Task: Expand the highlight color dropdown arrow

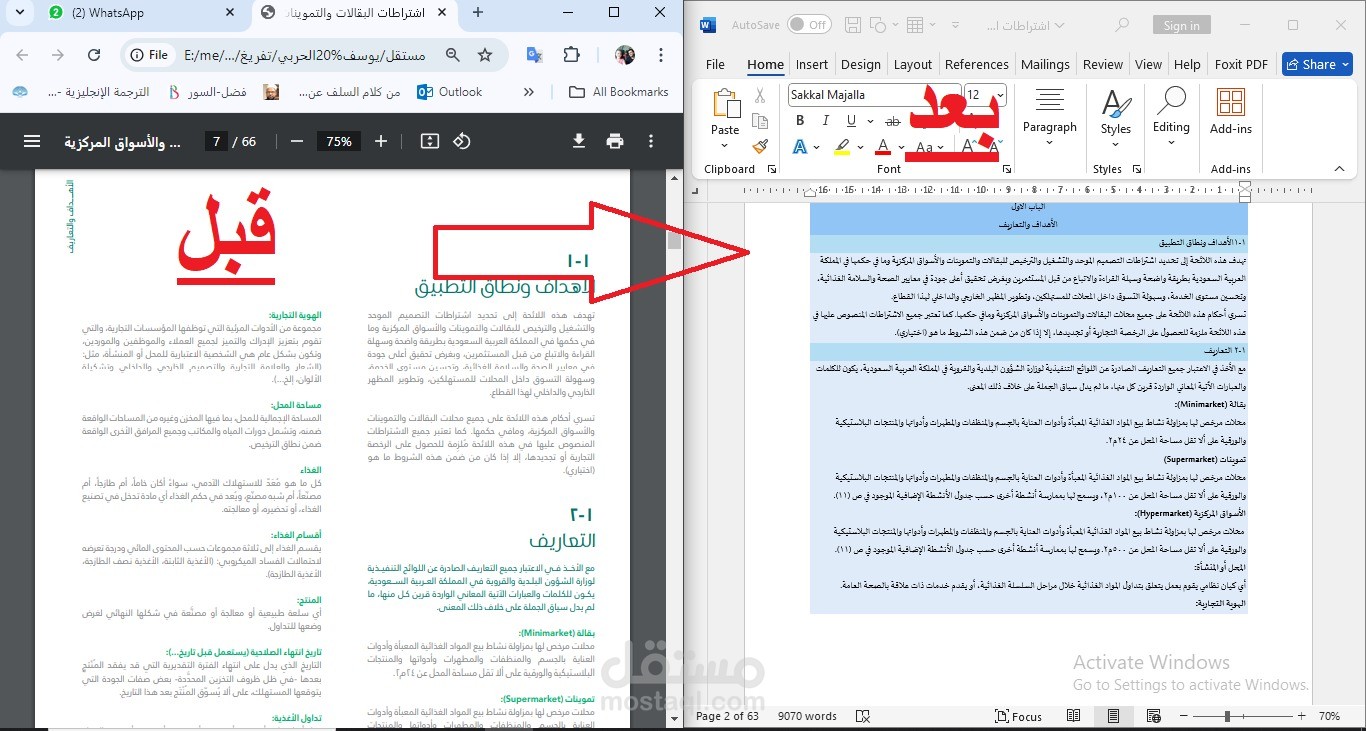Action: (x=860, y=147)
